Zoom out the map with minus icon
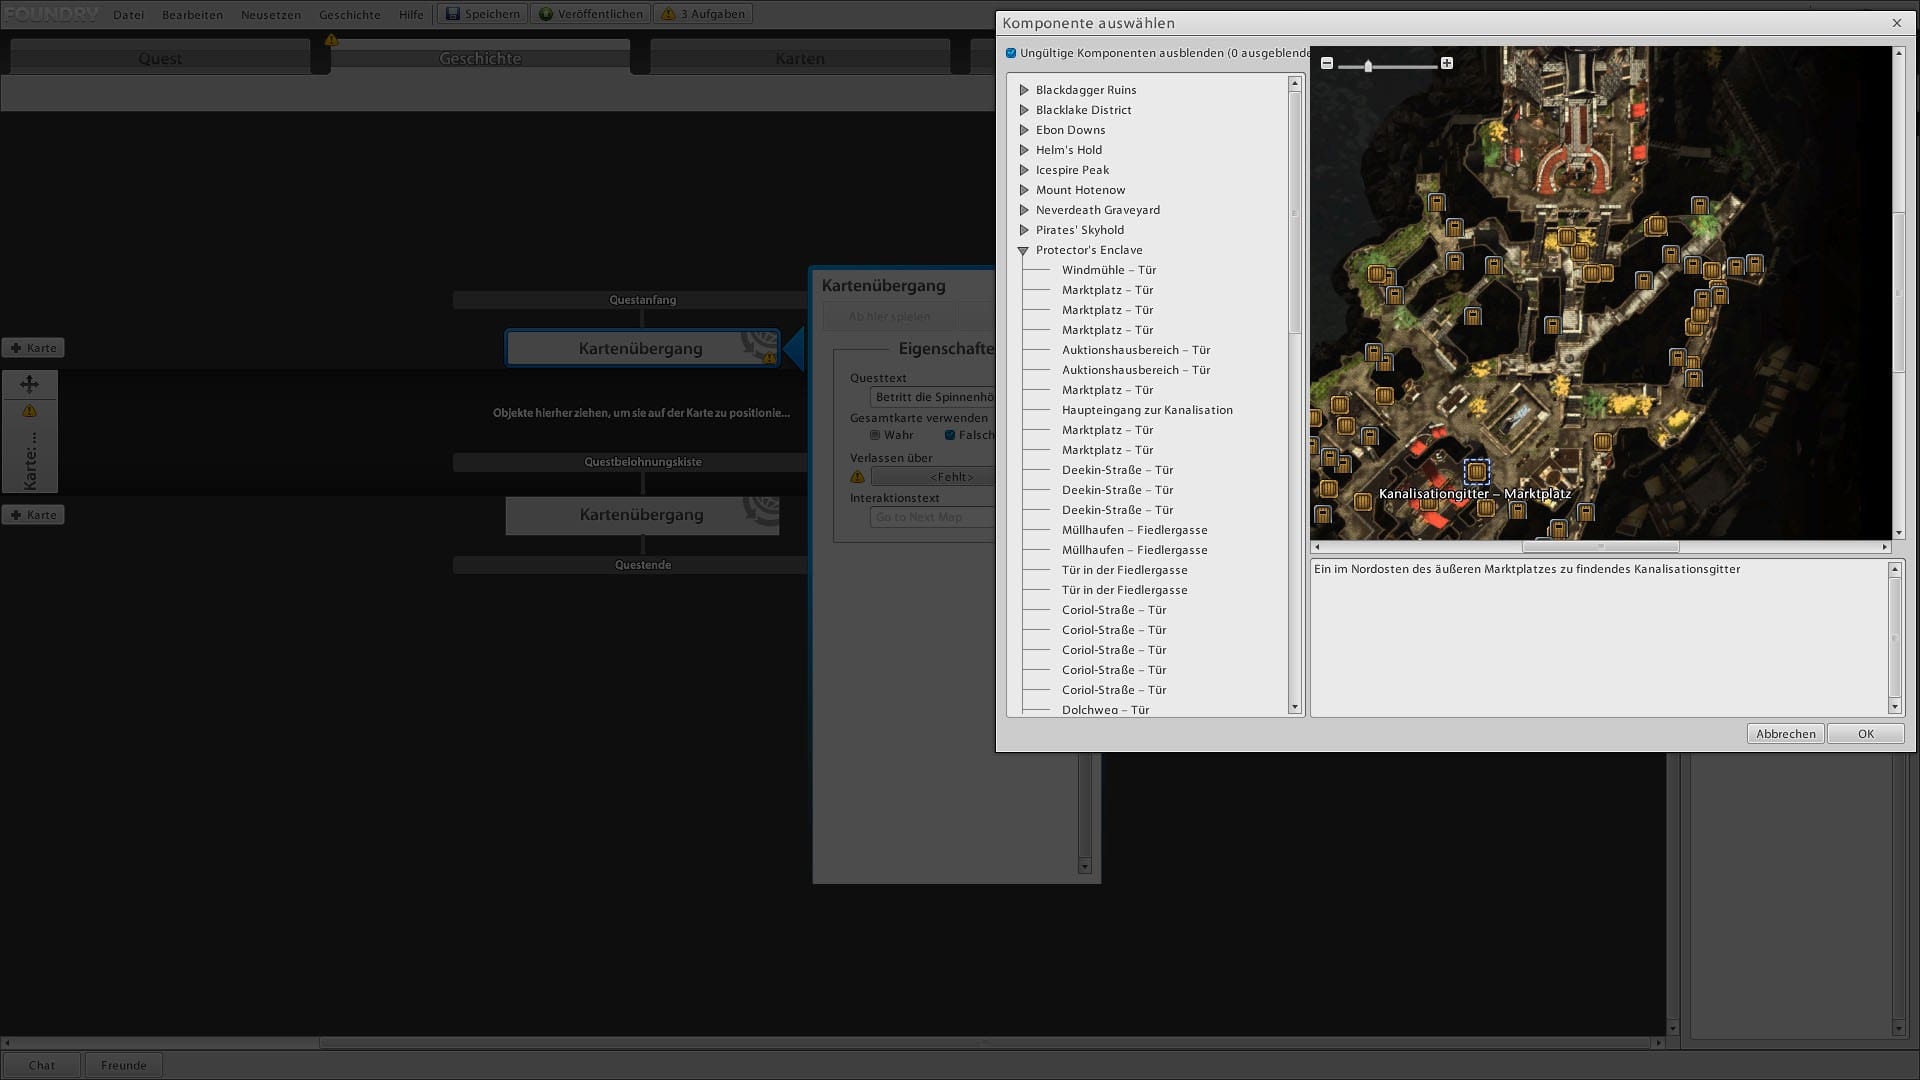 point(1327,63)
